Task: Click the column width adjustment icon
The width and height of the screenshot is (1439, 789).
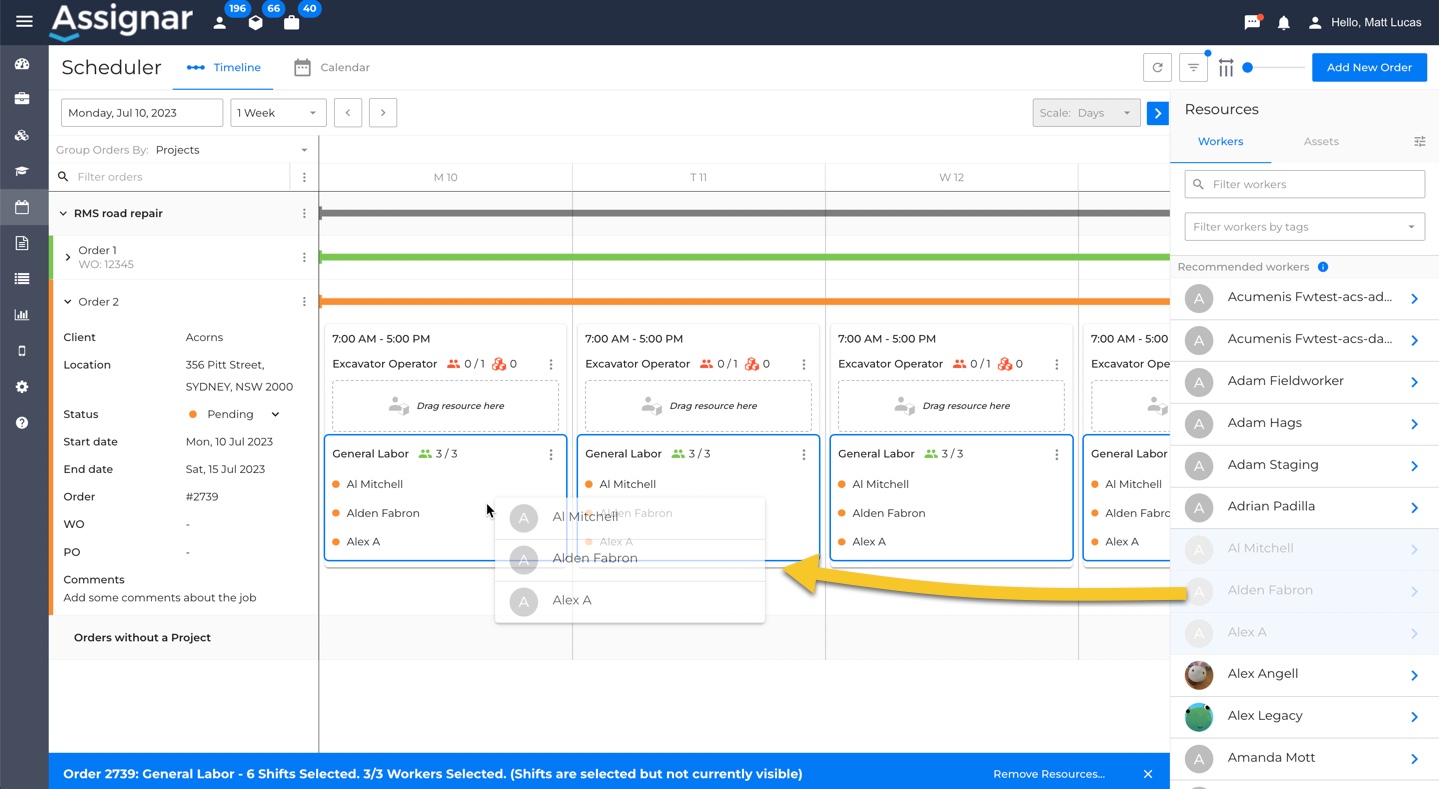Action: click(1227, 67)
